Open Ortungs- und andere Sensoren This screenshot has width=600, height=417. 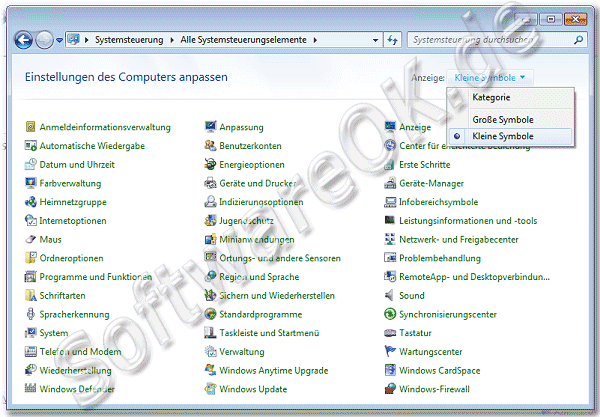pos(280,258)
